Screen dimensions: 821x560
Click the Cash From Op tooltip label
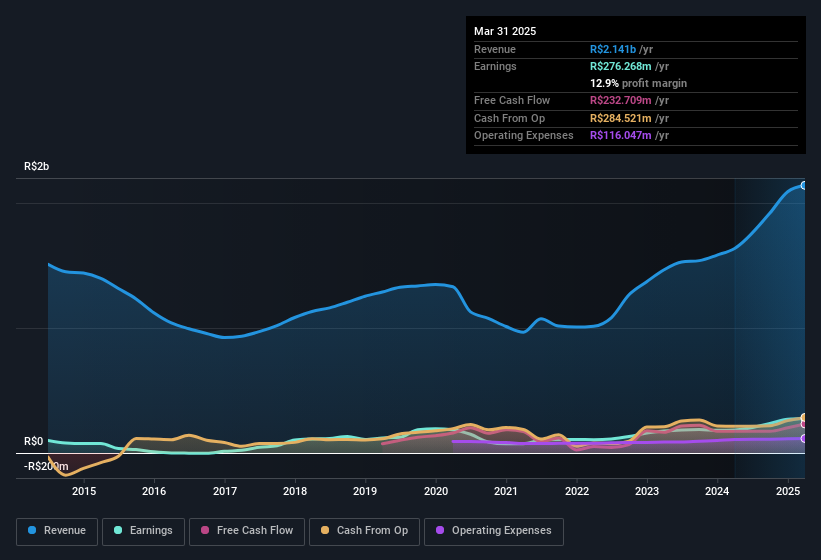tap(509, 118)
